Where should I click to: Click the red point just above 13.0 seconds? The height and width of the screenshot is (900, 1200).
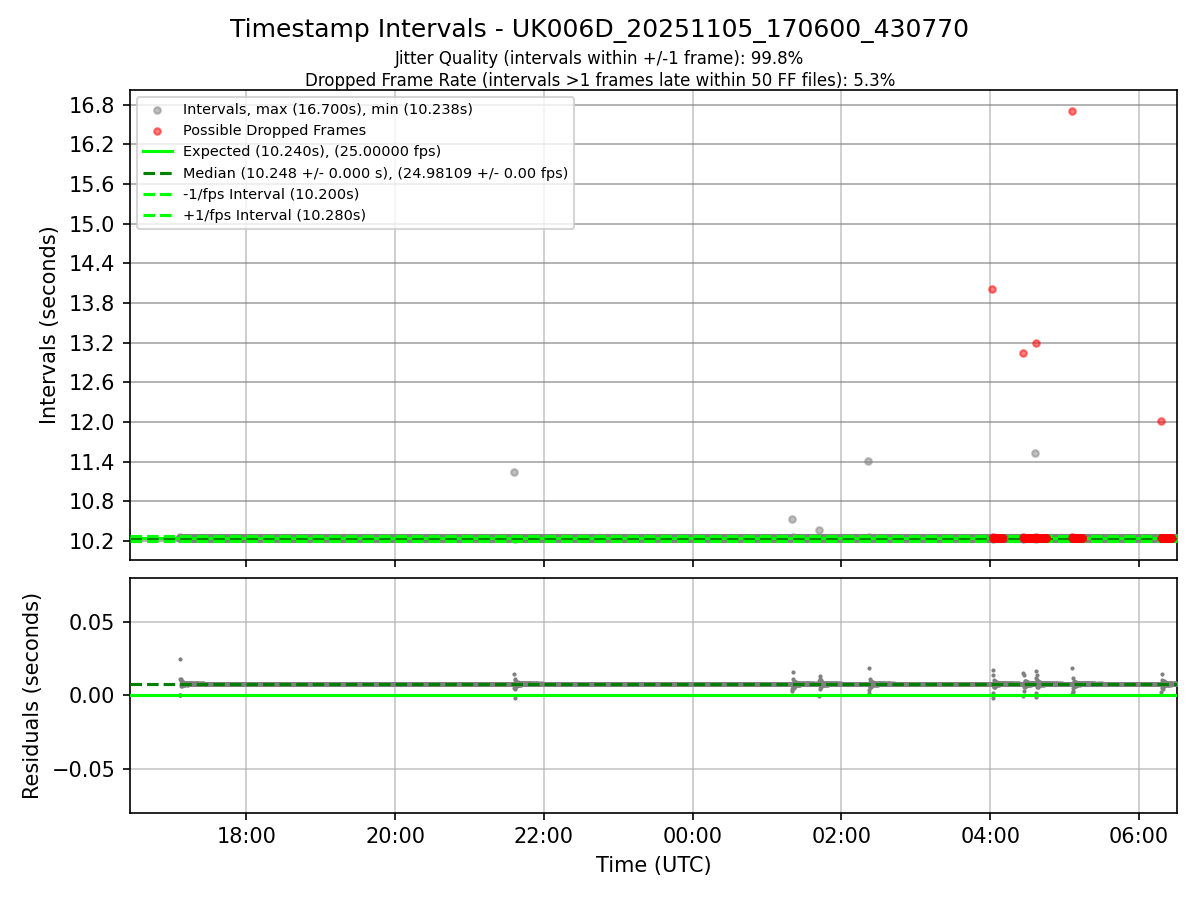(1023, 353)
